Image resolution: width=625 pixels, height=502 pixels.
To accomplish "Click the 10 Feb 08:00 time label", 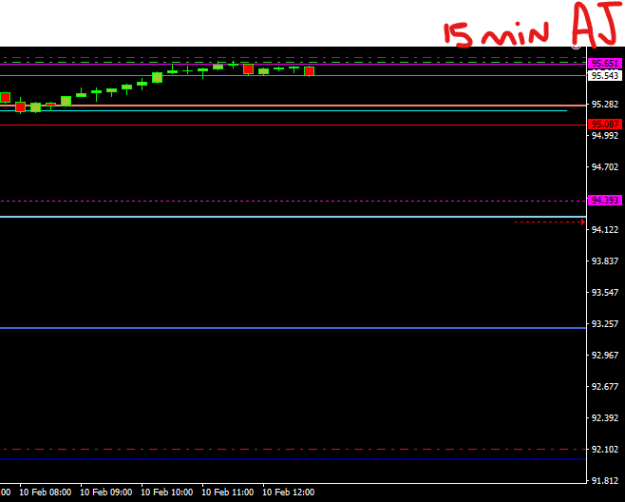I will (45, 492).
